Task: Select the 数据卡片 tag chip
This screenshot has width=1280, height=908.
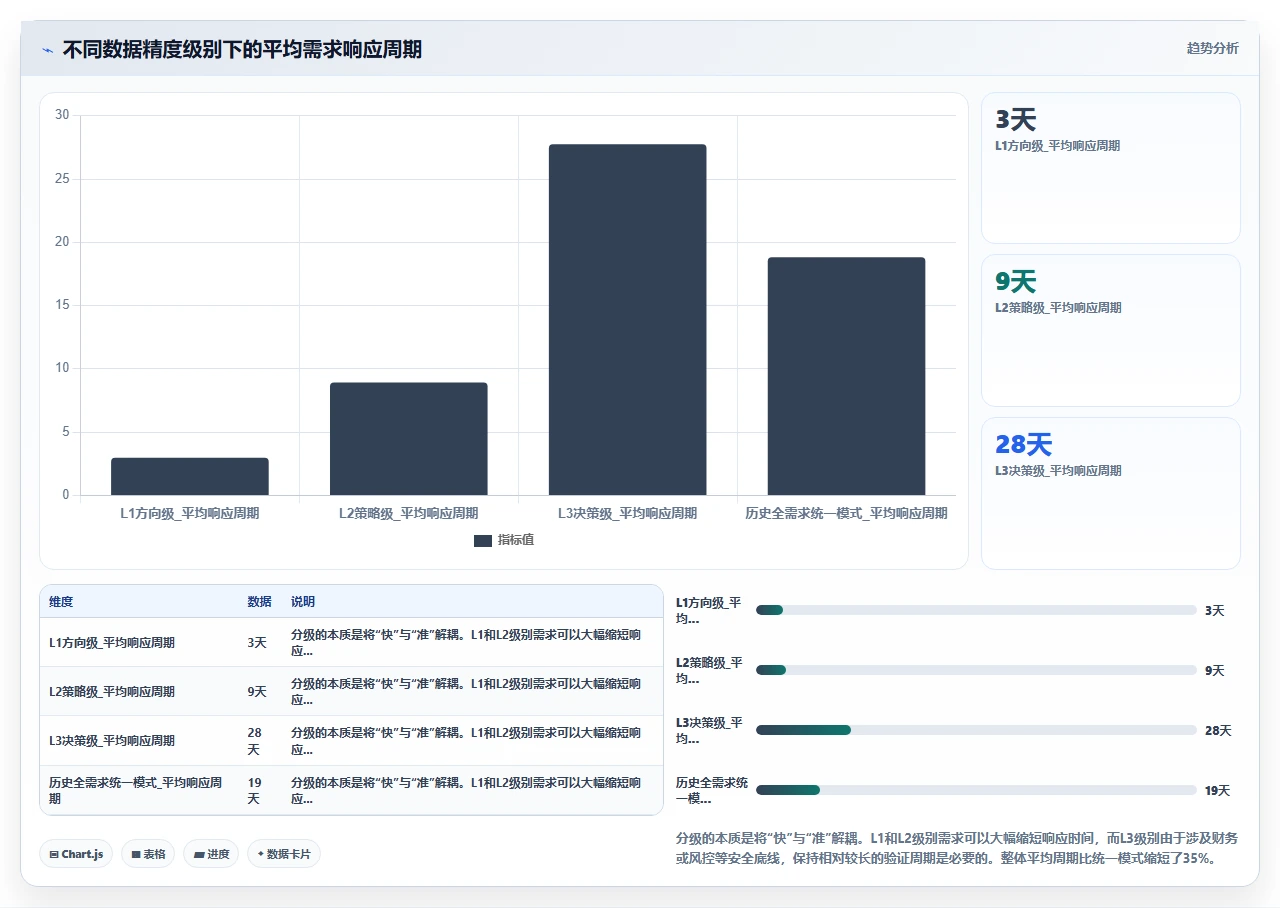Action: tap(284, 854)
